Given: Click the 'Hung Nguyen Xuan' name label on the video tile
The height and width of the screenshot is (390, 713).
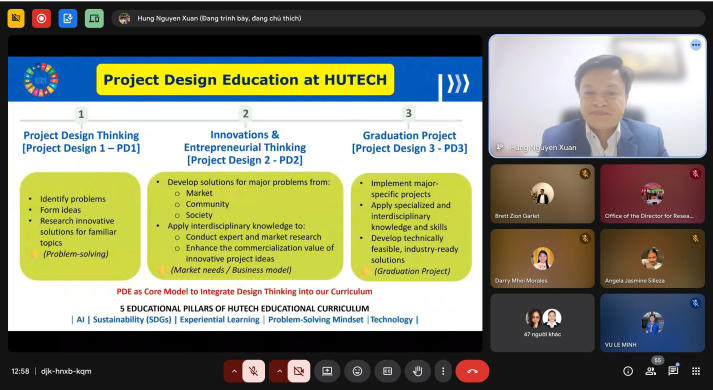Looking at the screenshot, I should pos(542,147).
